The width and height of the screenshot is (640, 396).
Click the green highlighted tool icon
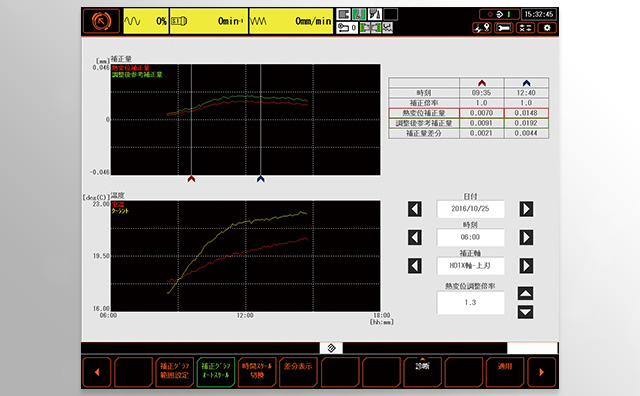click(359, 14)
